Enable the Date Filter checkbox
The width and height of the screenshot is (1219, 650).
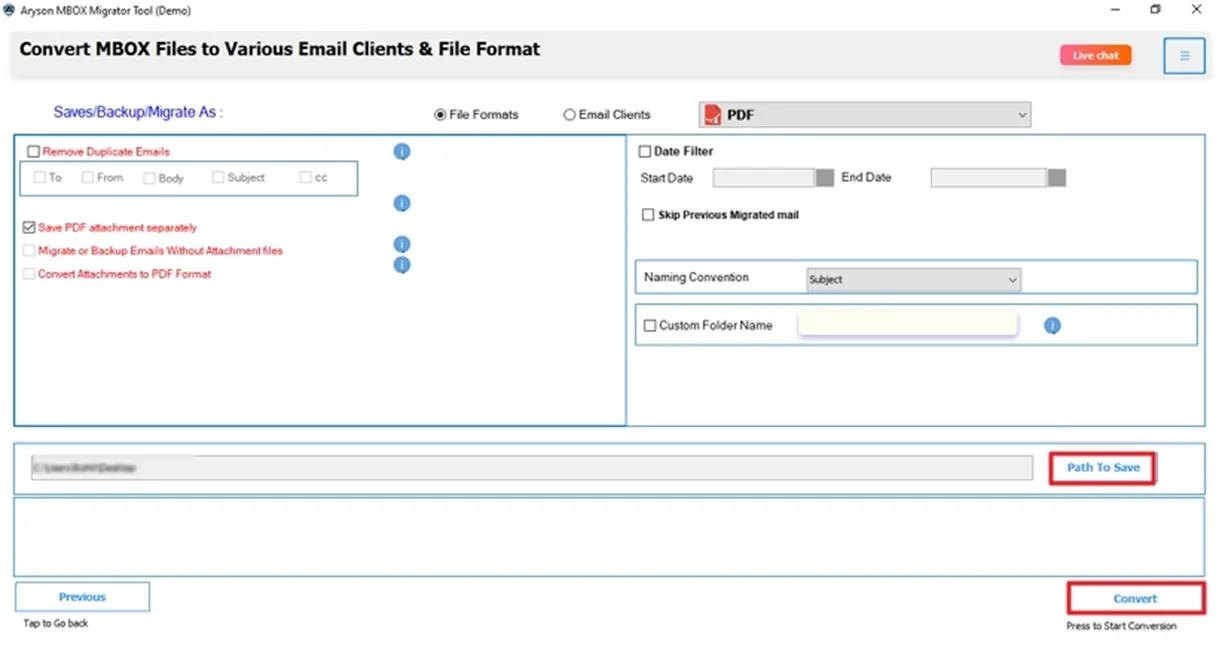[x=645, y=152]
